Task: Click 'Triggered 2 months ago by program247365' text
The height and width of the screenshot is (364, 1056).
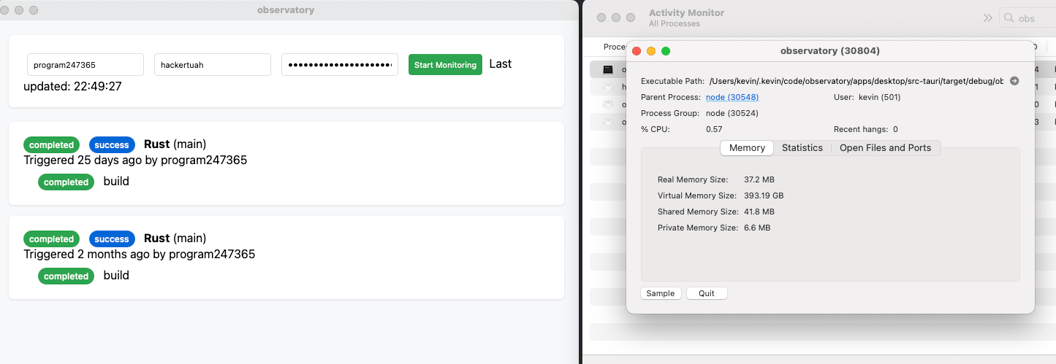Action: 139,255
